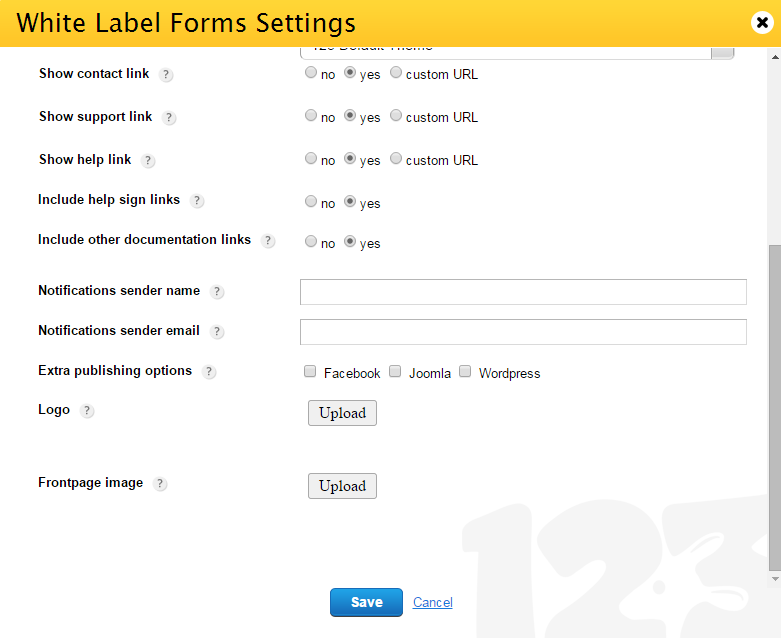Tick the Joomla checkbox
781x638 pixels.
pyautogui.click(x=395, y=372)
